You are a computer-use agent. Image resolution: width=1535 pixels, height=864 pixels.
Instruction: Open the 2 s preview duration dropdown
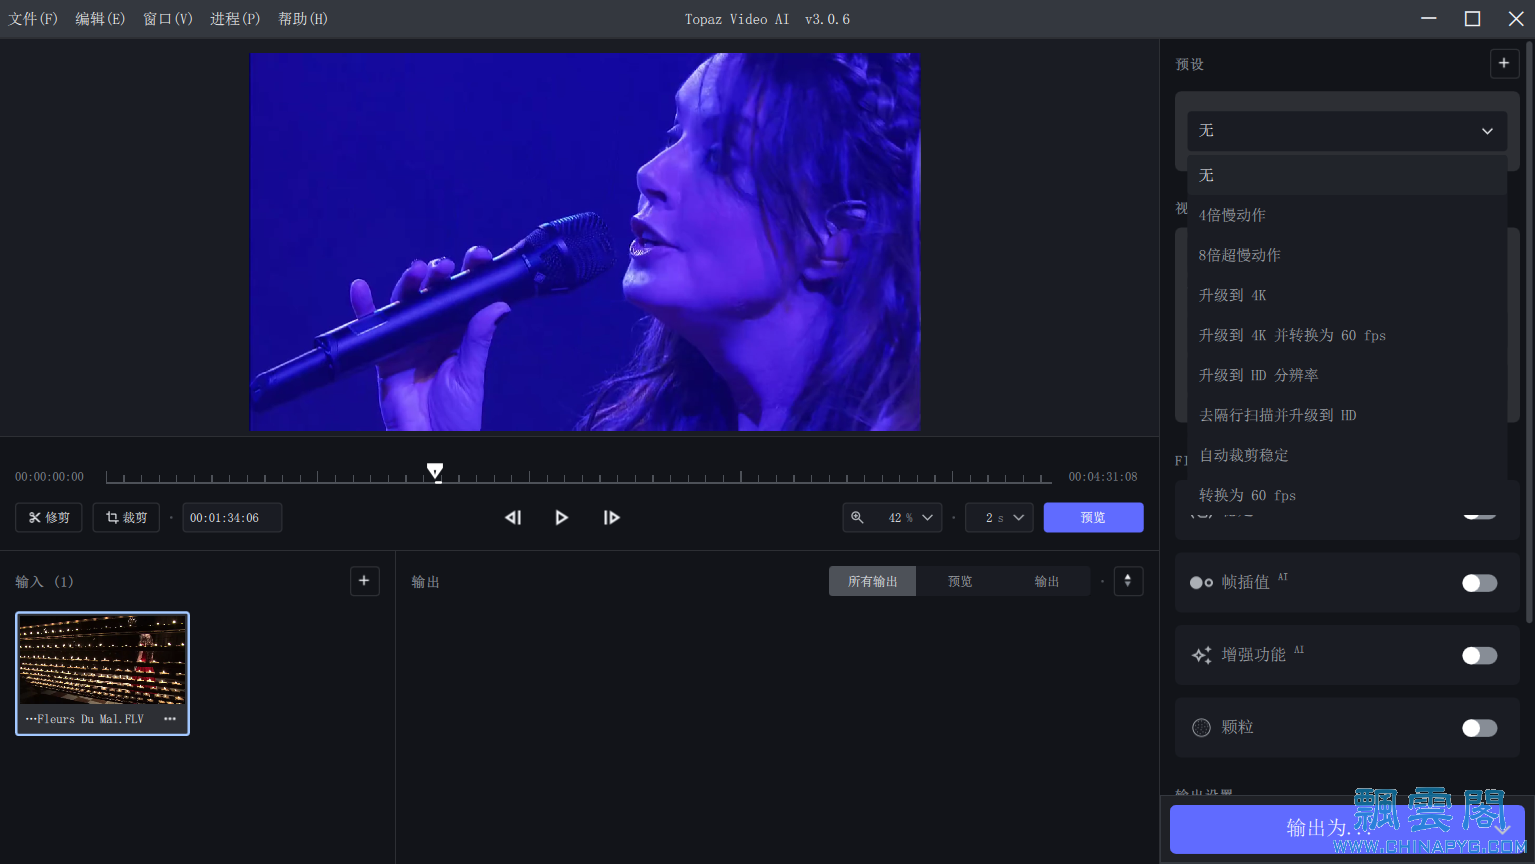tap(999, 518)
